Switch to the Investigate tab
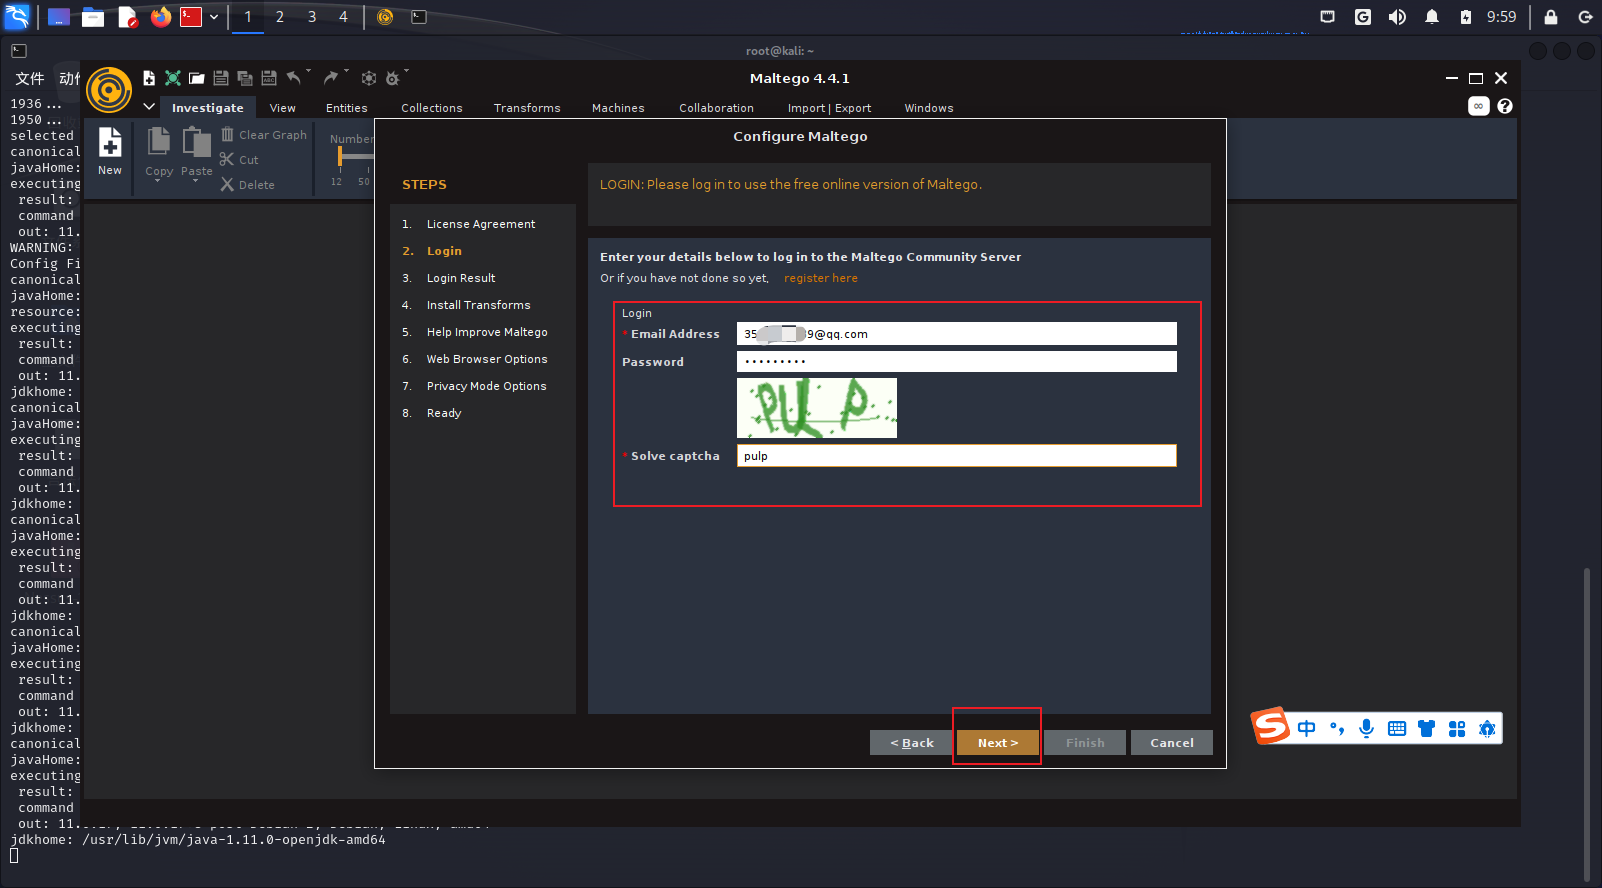 [x=207, y=108]
